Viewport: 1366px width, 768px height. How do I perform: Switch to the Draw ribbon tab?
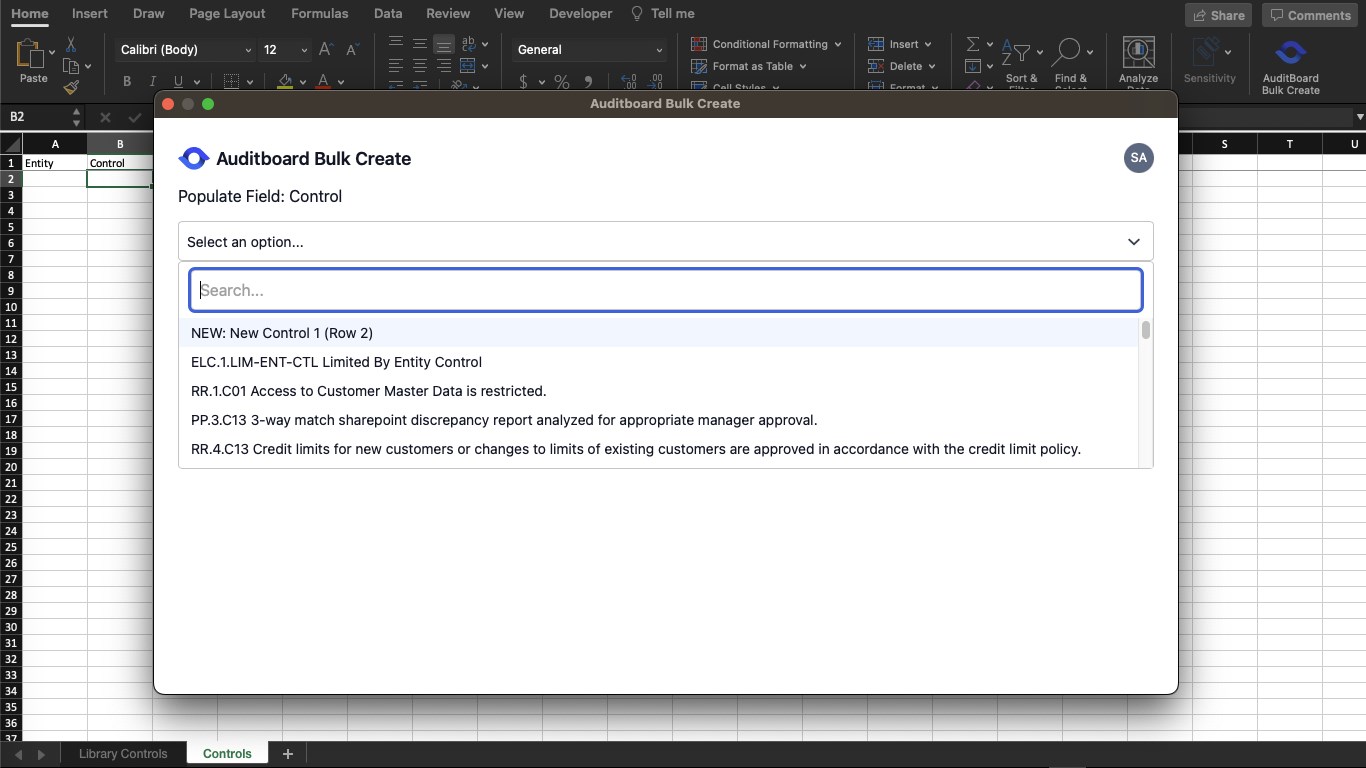pyautogui.click(x=148, y=14)
